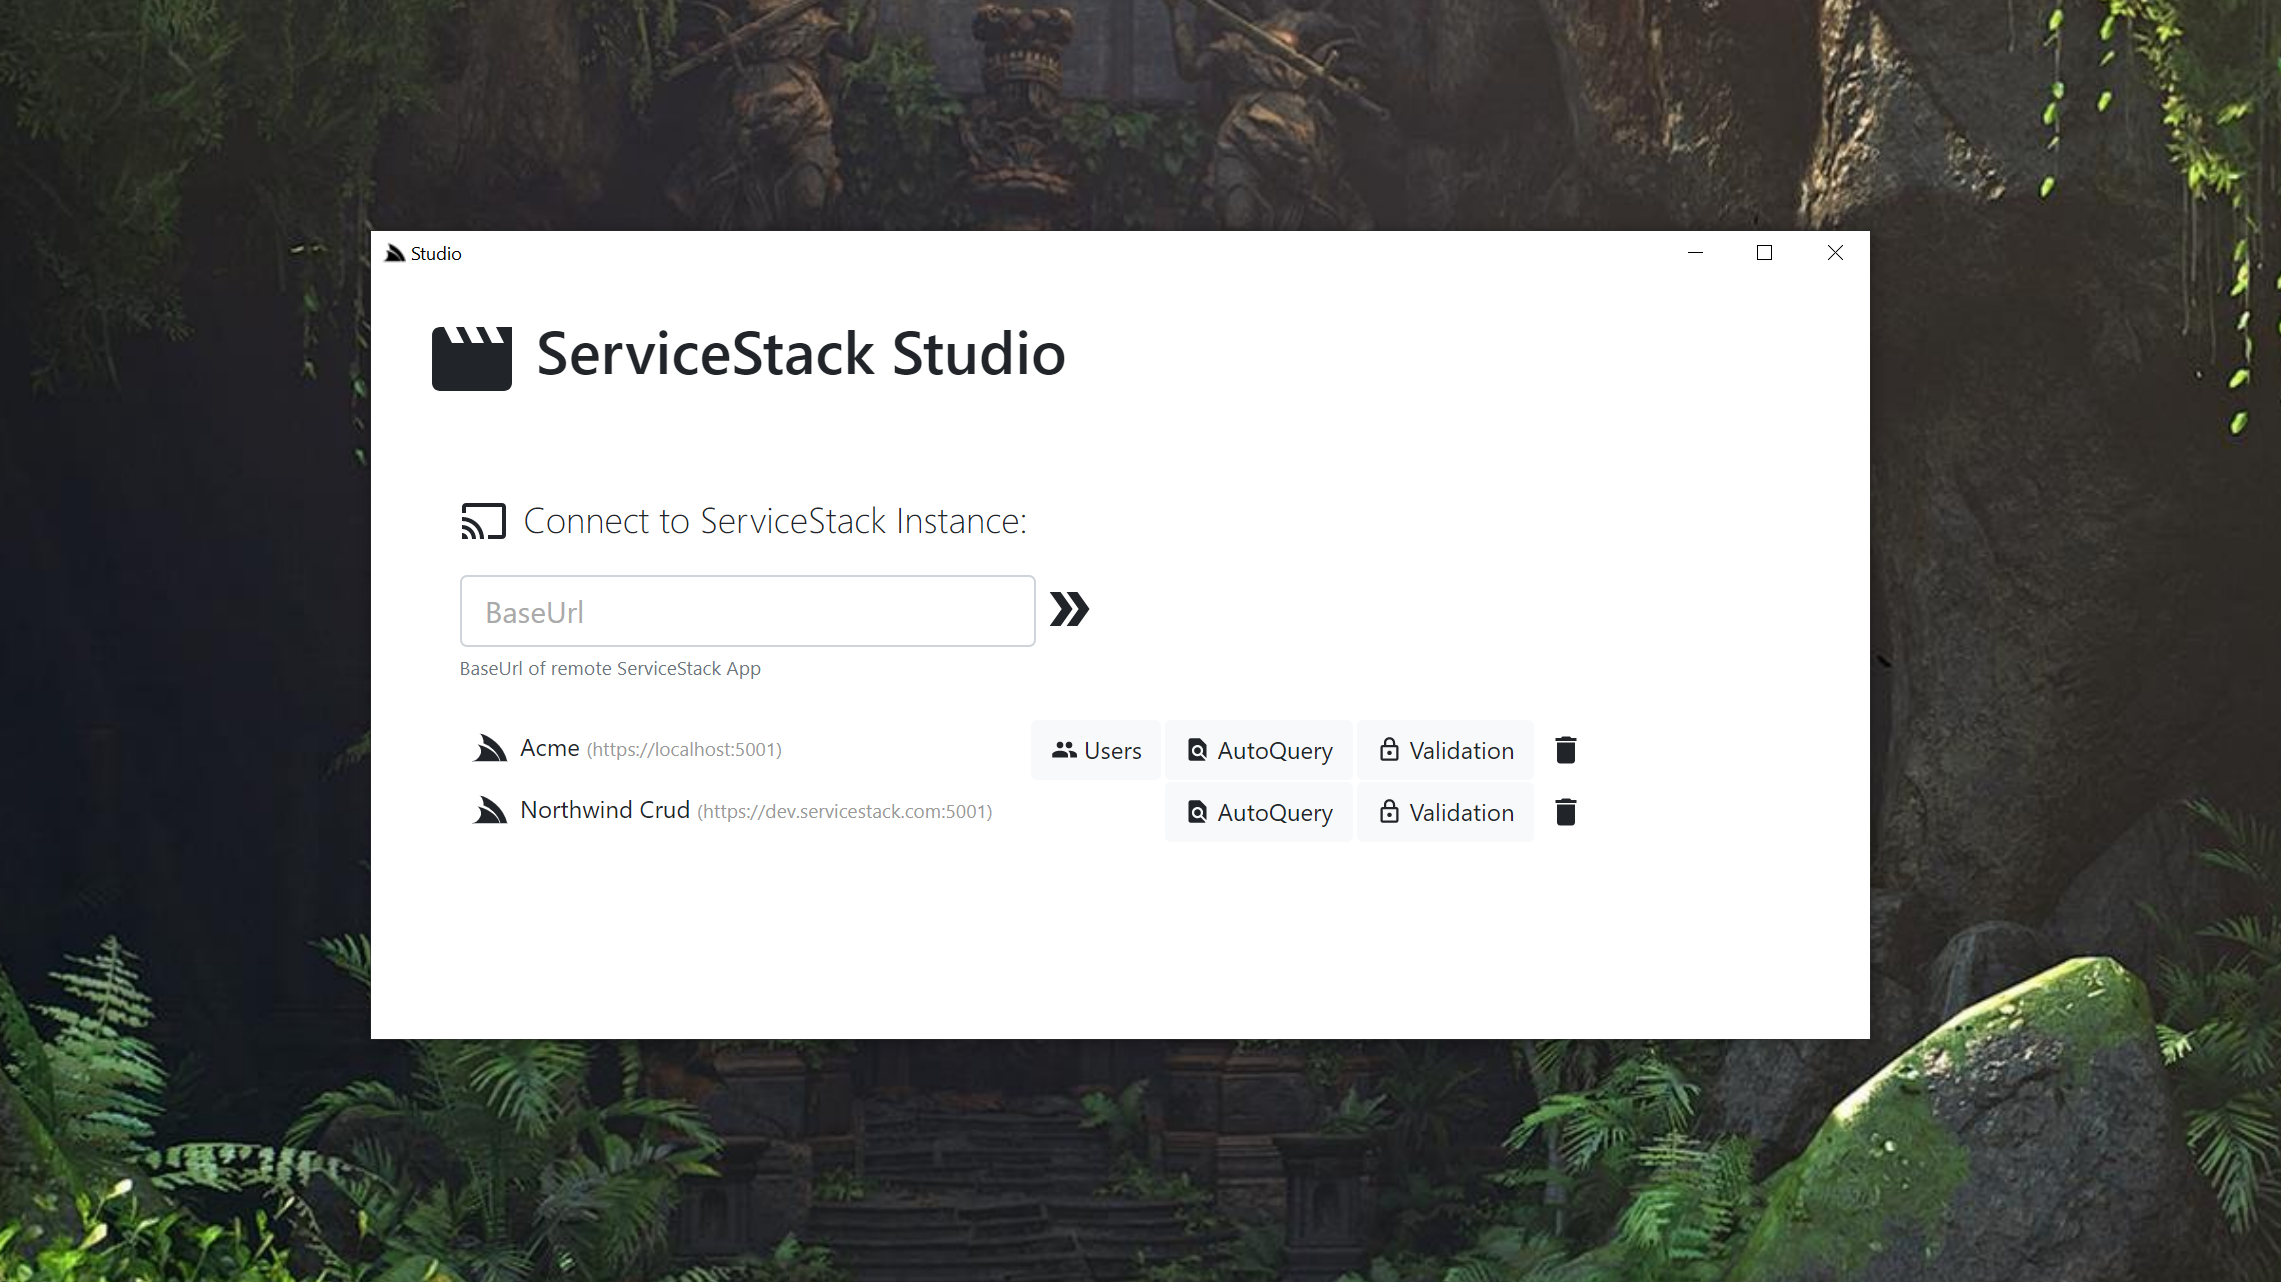Click the ServiceStack Studio heading title
This screenshot has width=2281, height=1282.
click(x=800, y=354)
